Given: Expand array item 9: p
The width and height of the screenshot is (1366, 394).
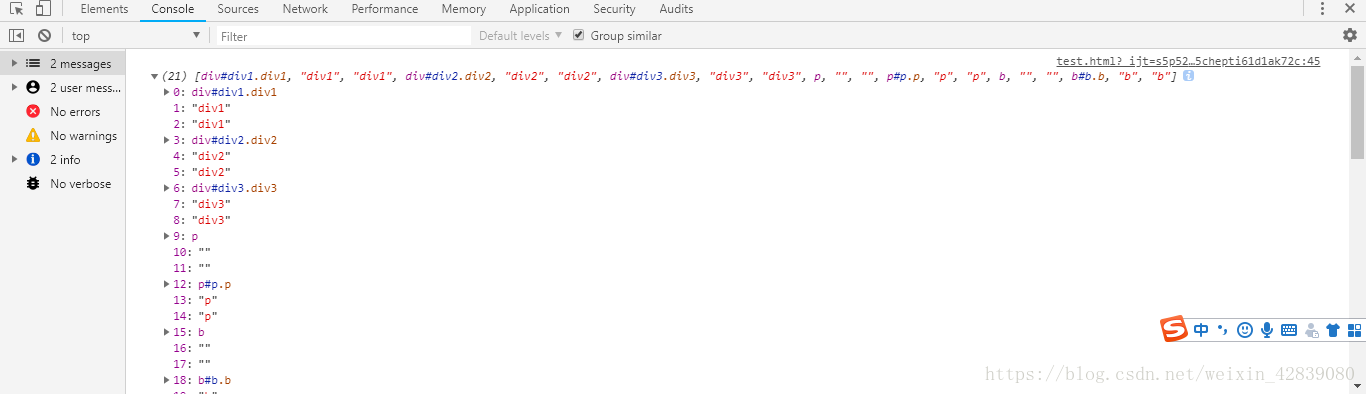Looking at the screenshot, I should coord(167,236).
